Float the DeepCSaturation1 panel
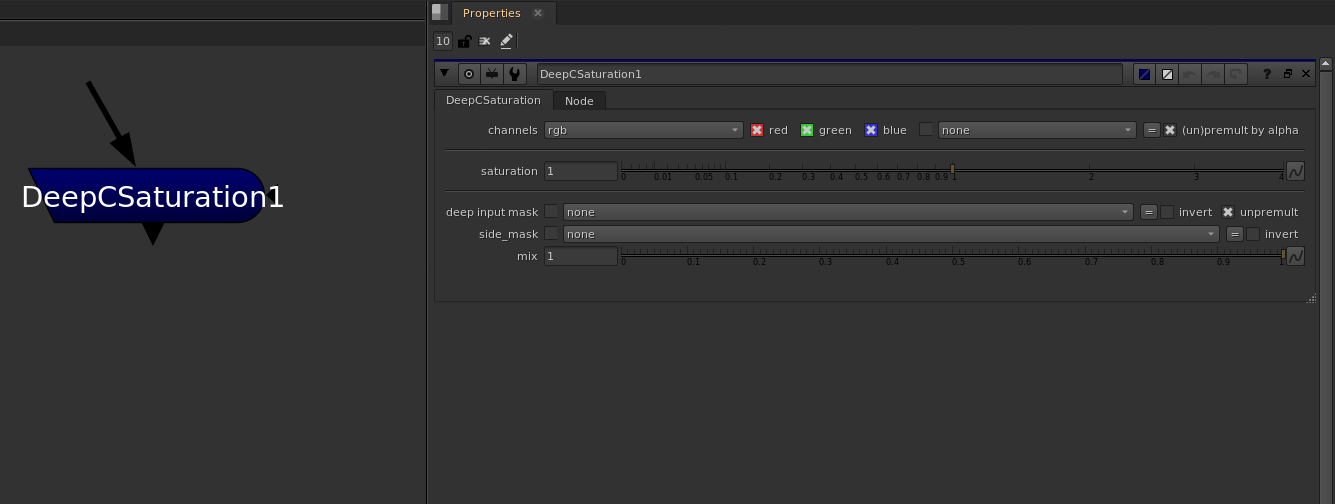The width and height of the screenshot is (1335, 504). click(x=1287, y=74)
